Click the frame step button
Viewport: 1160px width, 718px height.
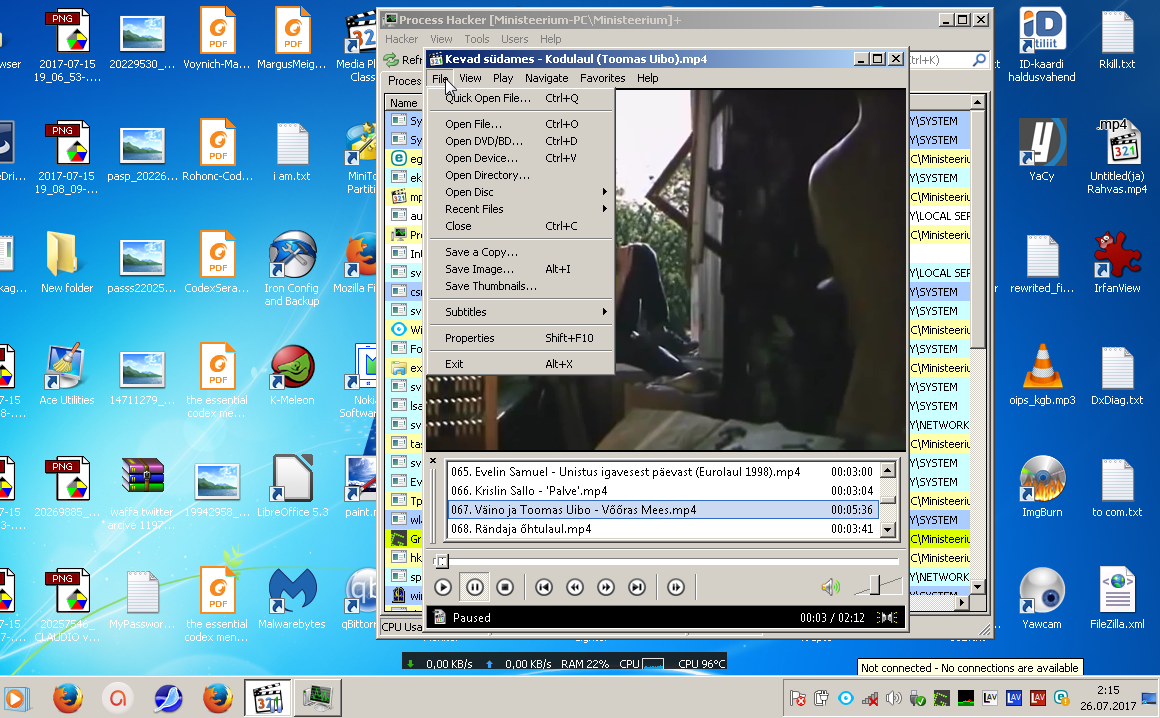click(x=676, y=587)
